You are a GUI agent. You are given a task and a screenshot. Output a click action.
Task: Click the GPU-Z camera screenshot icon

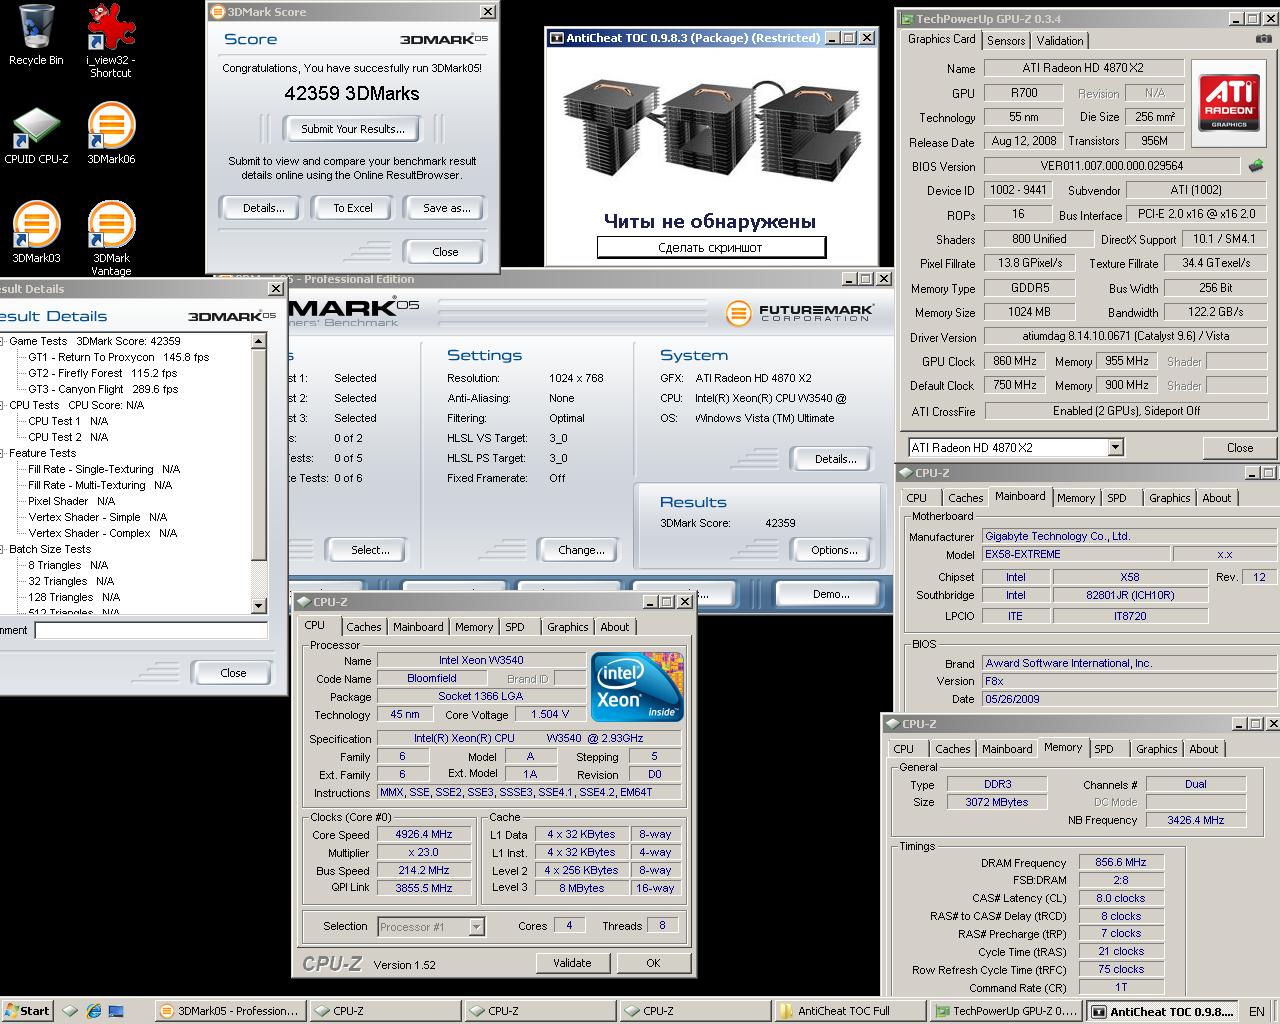1264,39
